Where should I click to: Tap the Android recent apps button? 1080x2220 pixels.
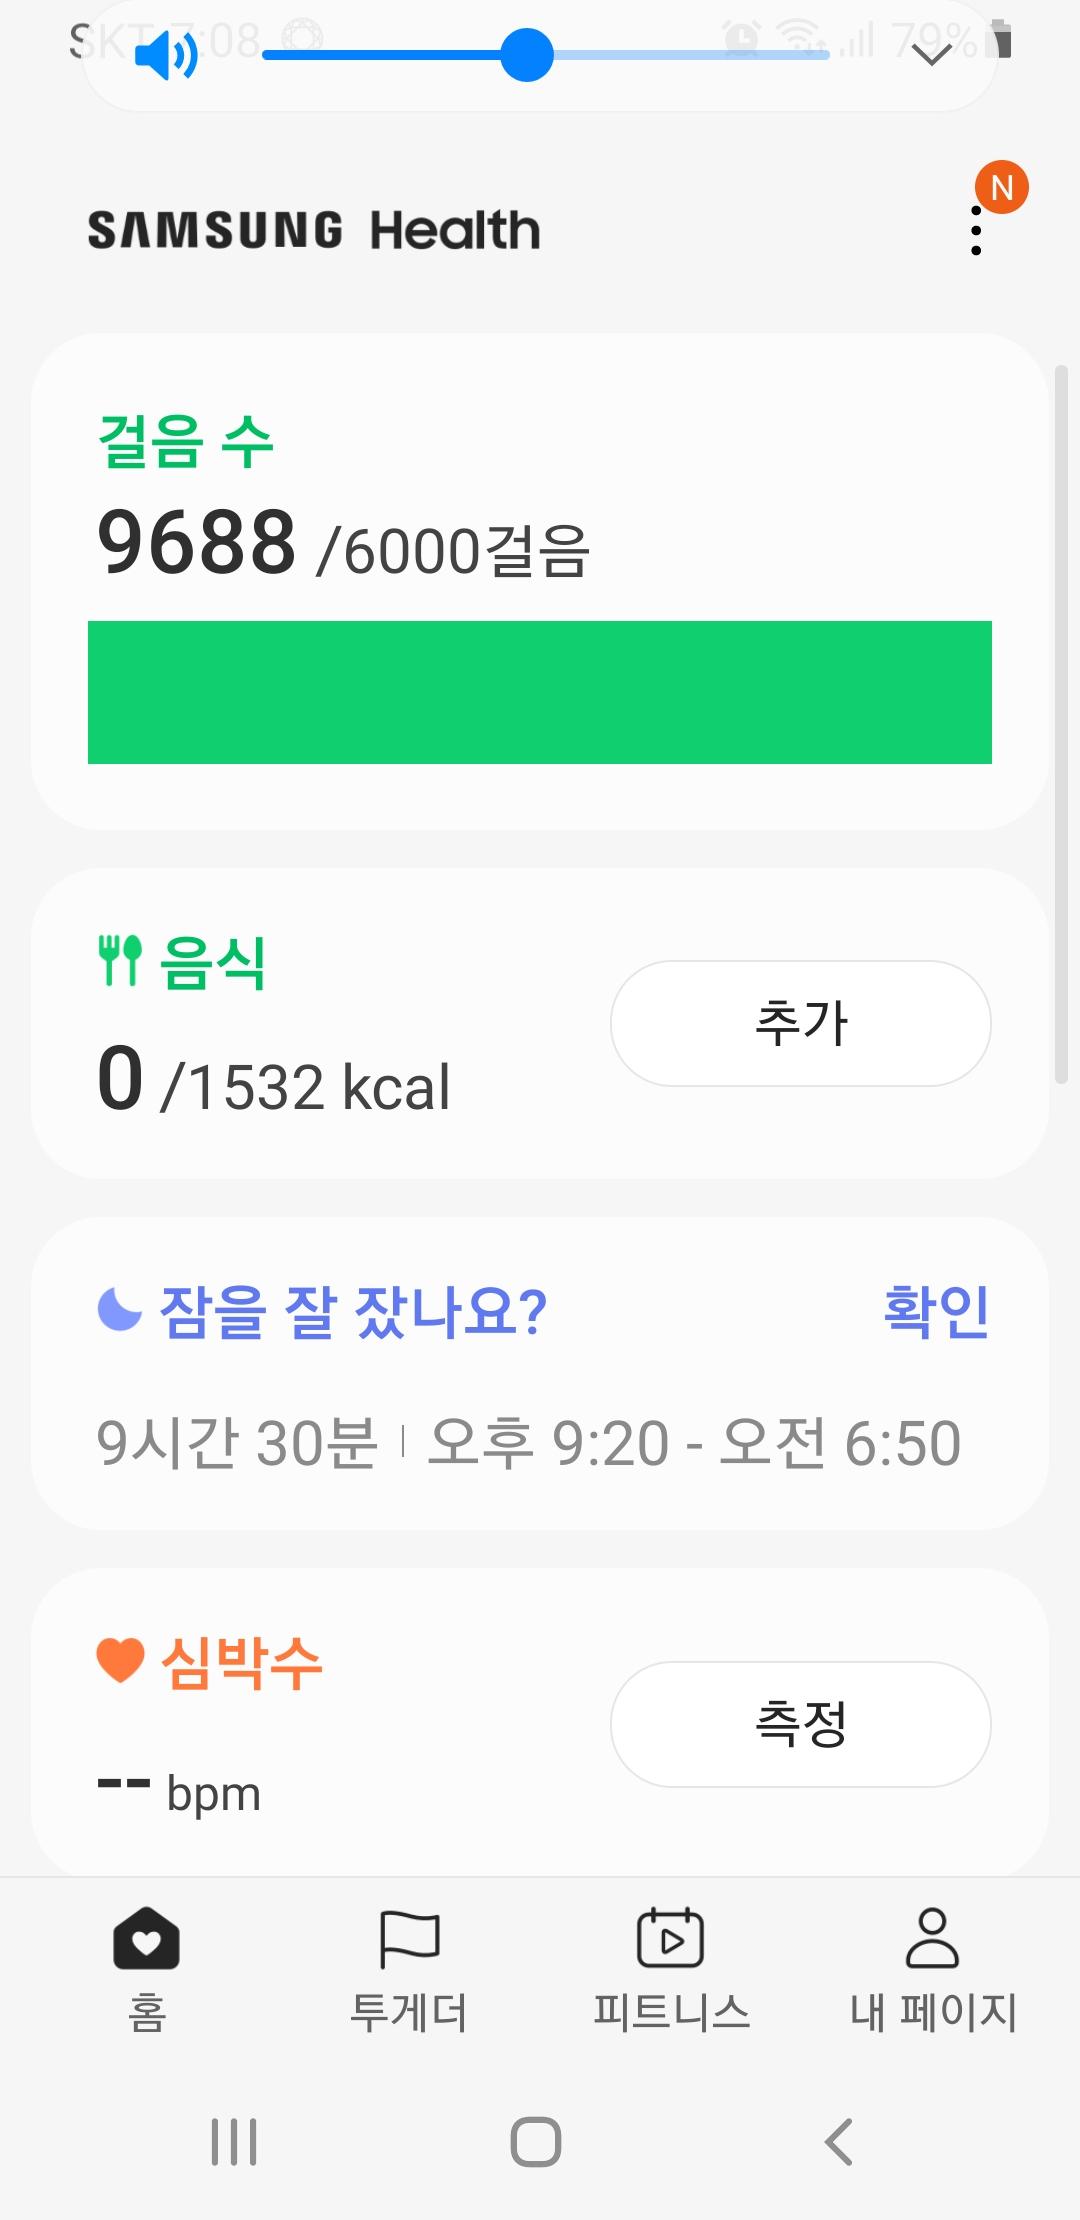(x=234, y=2142)
